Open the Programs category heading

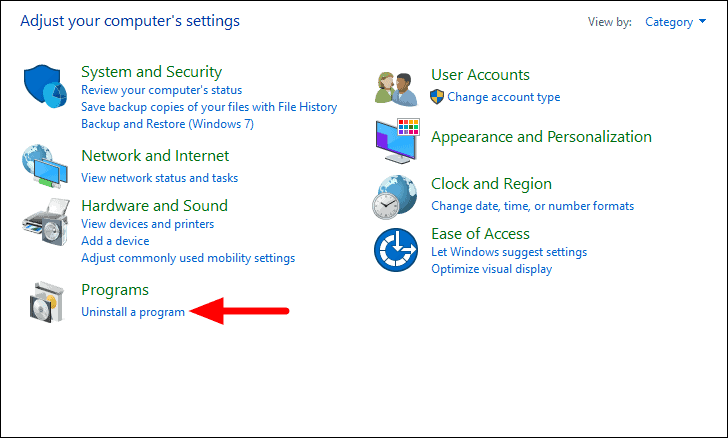point(115,290)
